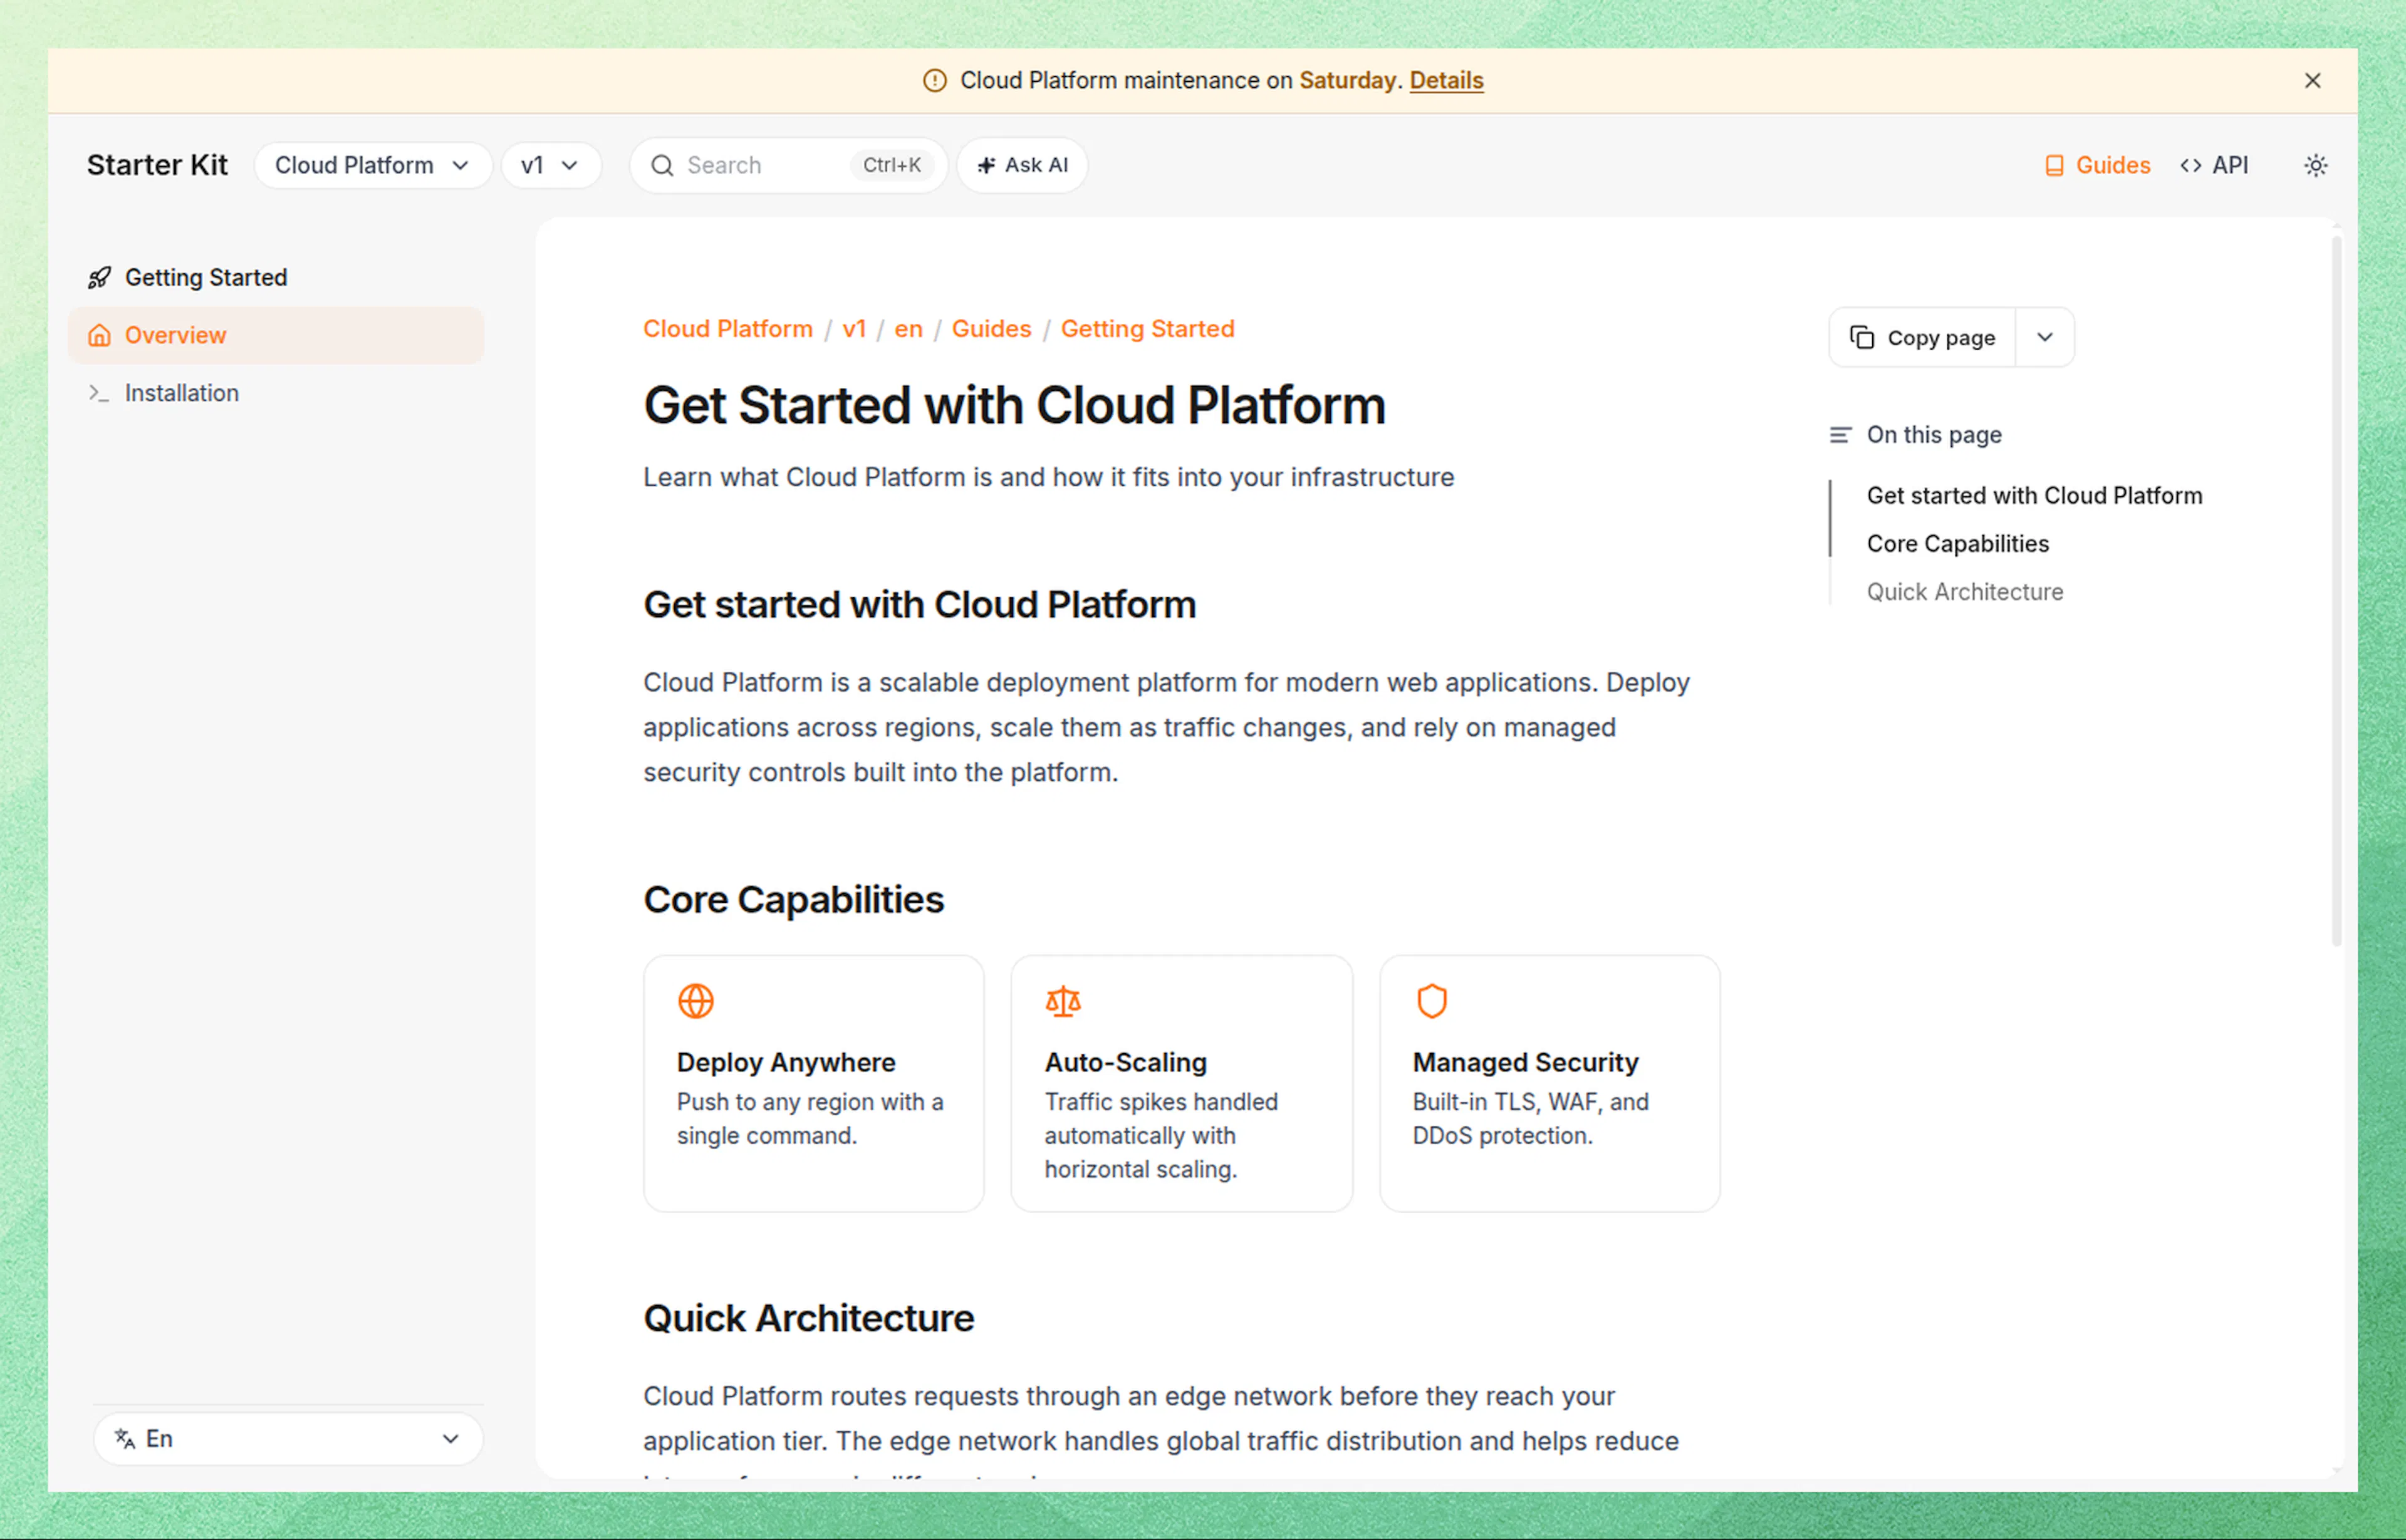Open the En language selector
The image size is (2406, 1540).
point(288,1438)
